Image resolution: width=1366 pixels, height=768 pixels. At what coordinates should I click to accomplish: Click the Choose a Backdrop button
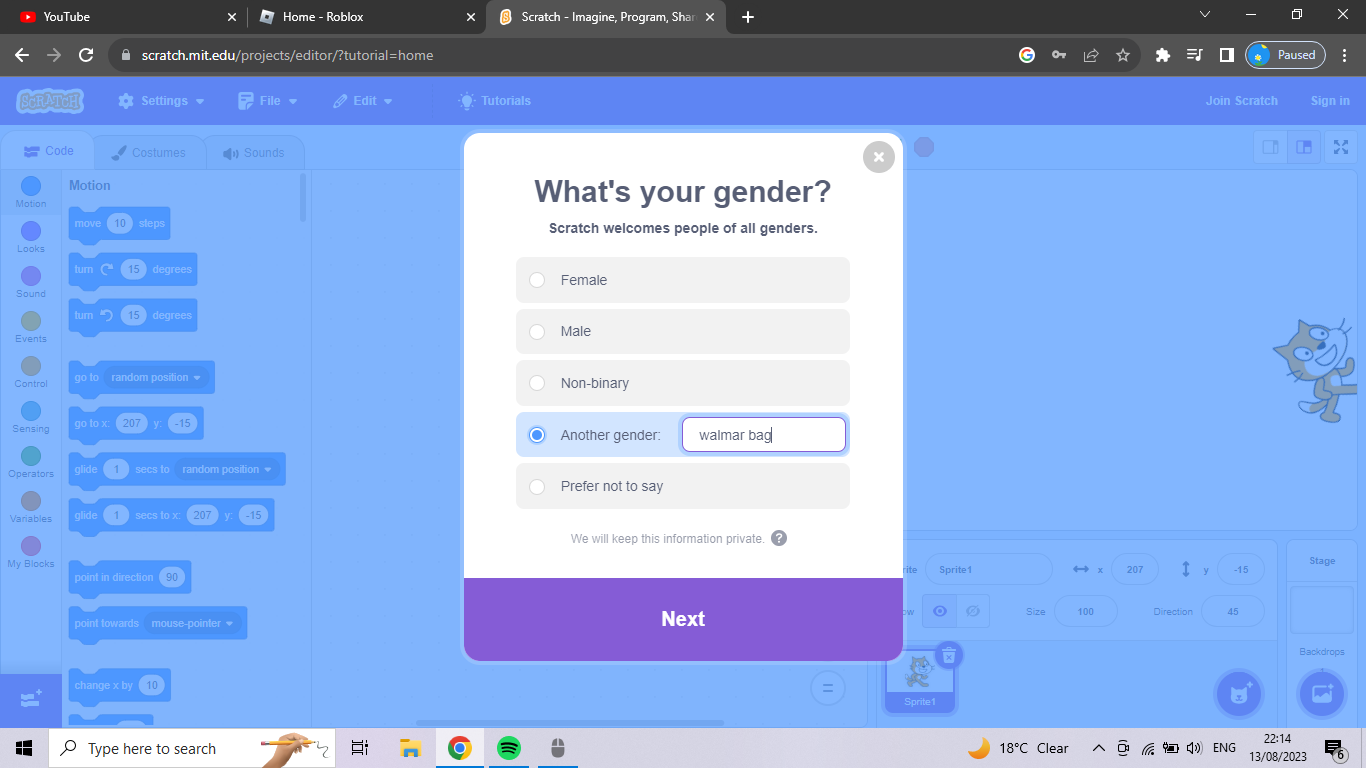pyautogui.click(x=1322, y=693)
